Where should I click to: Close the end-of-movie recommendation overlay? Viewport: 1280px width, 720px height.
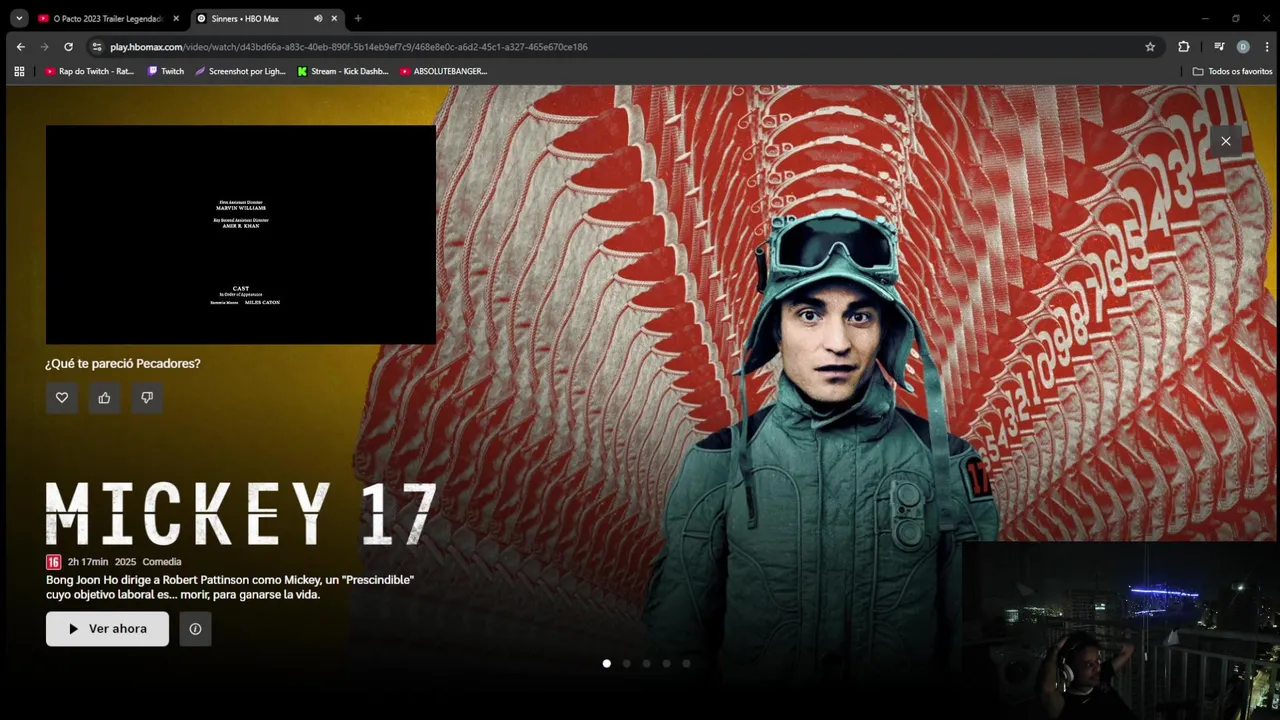pyautogui.click(x=1226, y=141)
